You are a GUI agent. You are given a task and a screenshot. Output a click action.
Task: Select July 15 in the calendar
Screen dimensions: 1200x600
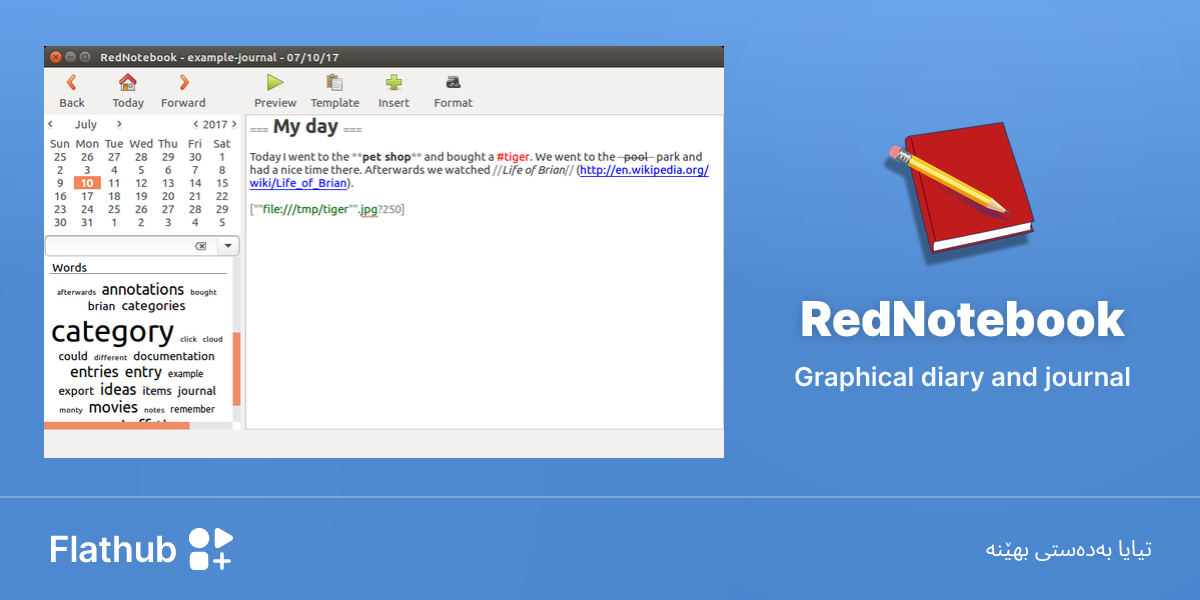point(222,183)
